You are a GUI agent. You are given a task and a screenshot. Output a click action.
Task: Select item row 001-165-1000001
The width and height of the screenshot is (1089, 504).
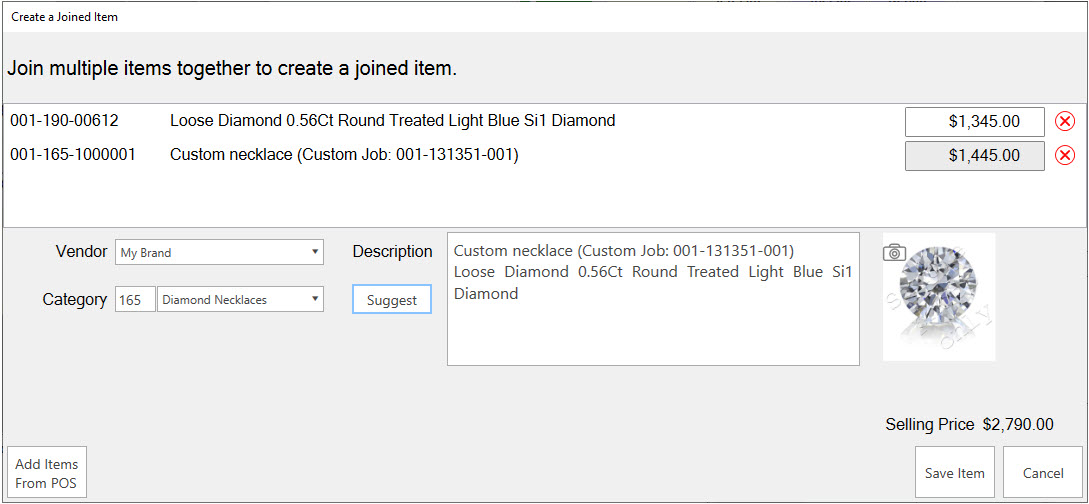pos(73,155)
